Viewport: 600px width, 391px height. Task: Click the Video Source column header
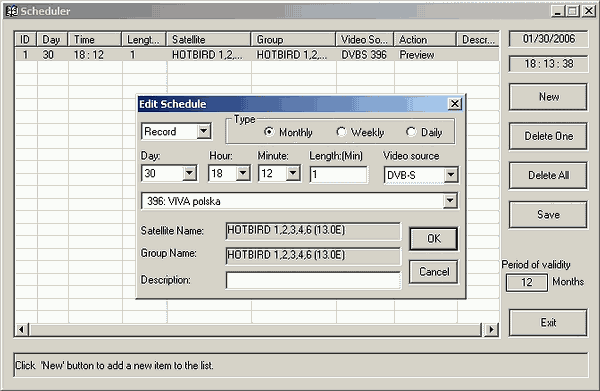[x=365, y=39]
